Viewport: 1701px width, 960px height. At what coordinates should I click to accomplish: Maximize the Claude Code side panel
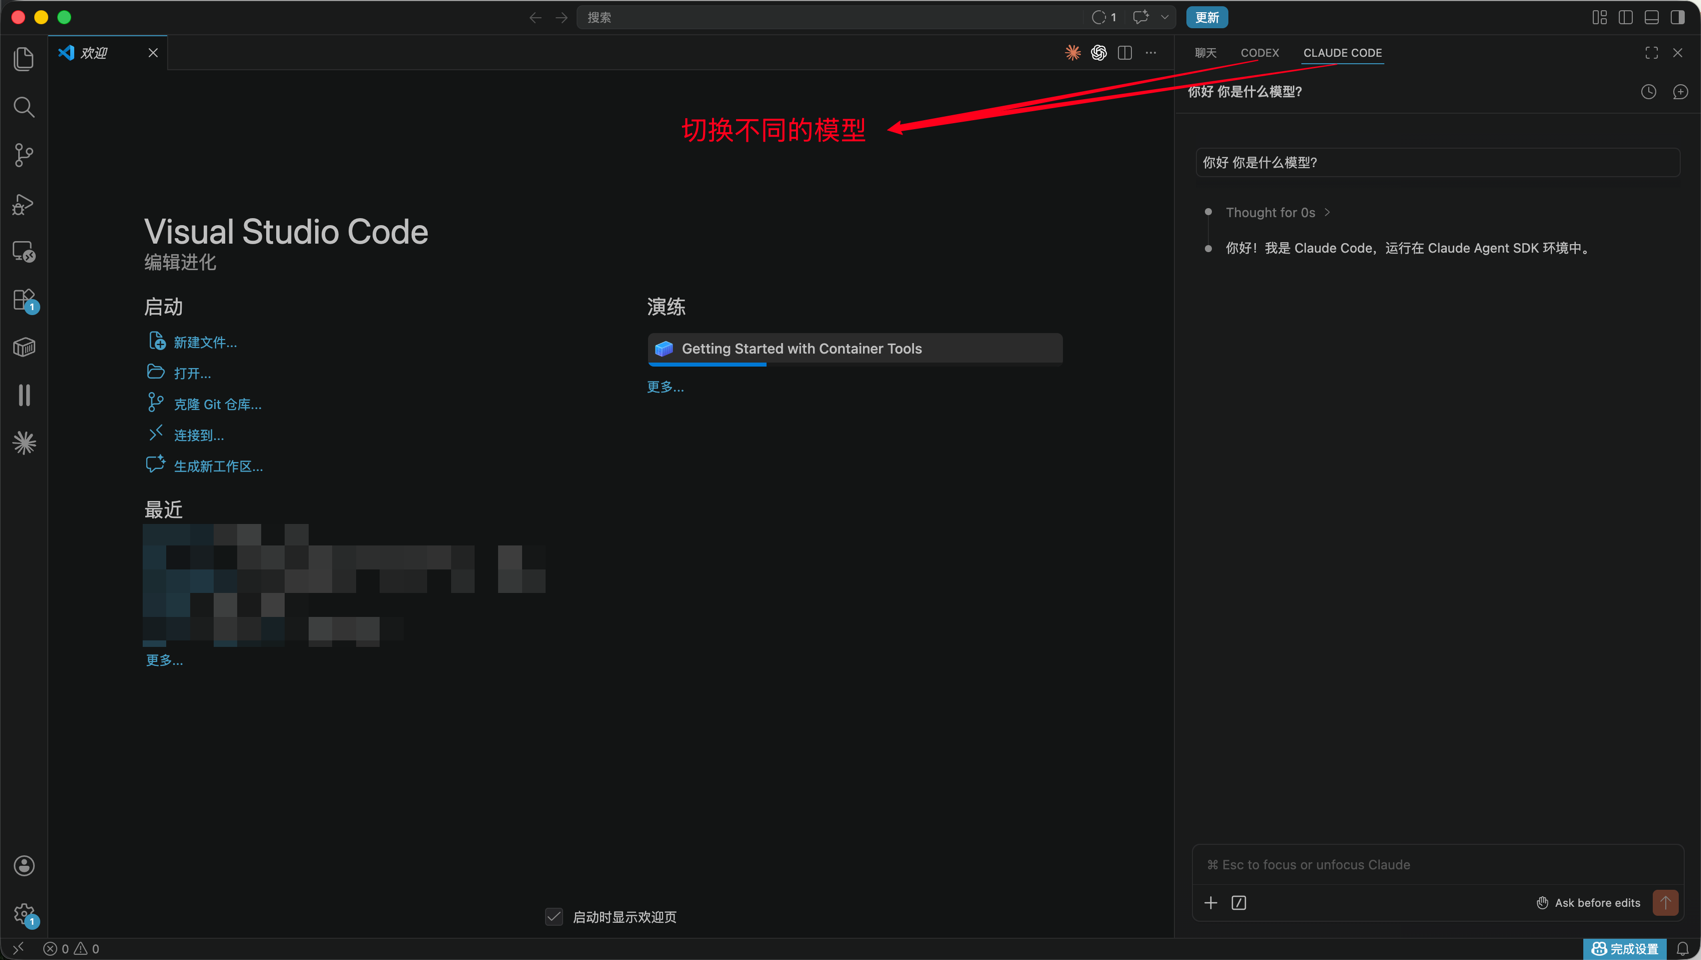(x=1652, y=53)
